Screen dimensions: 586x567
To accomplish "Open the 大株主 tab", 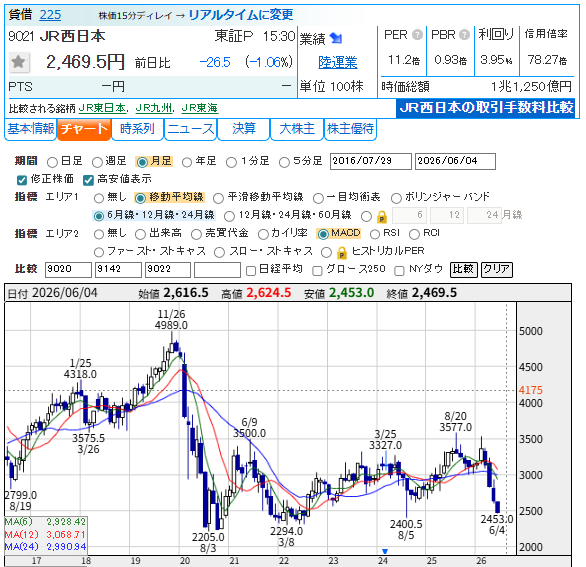I will click(x=297, y=129).
